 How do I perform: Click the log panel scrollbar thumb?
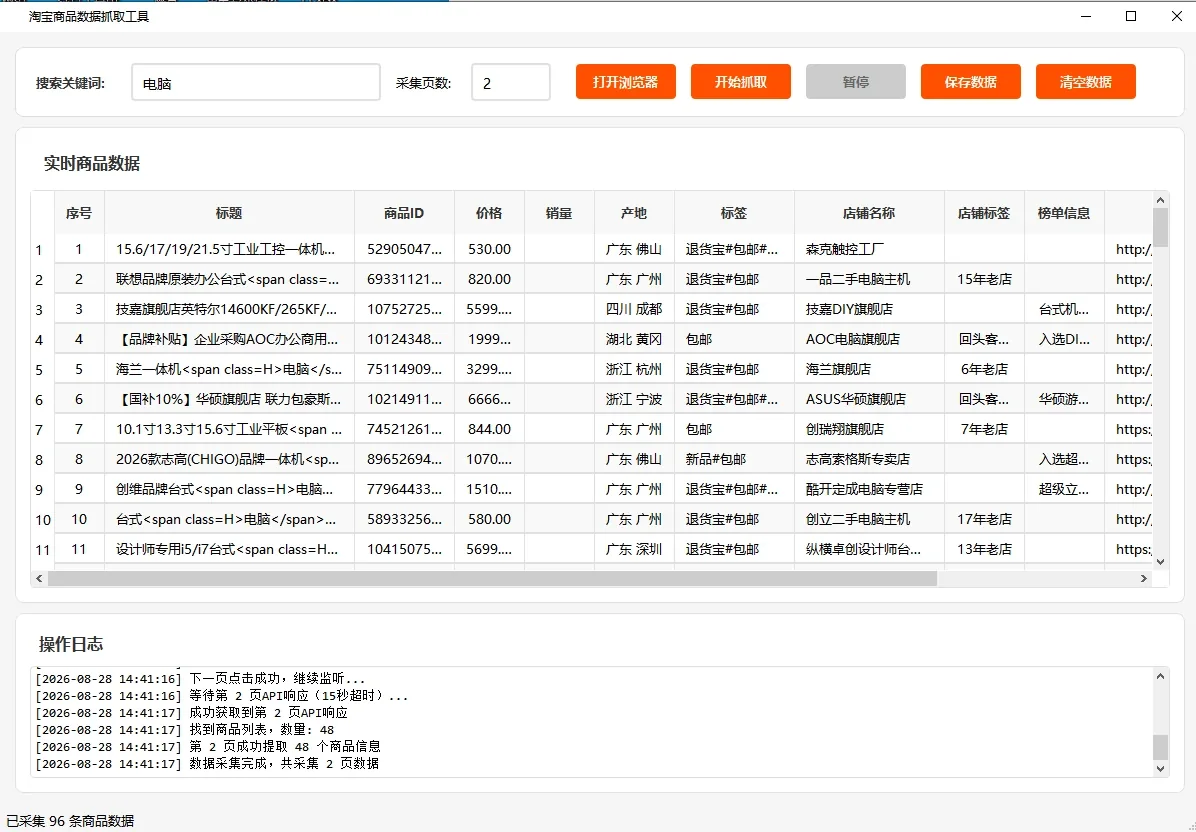pos(1160,747)
